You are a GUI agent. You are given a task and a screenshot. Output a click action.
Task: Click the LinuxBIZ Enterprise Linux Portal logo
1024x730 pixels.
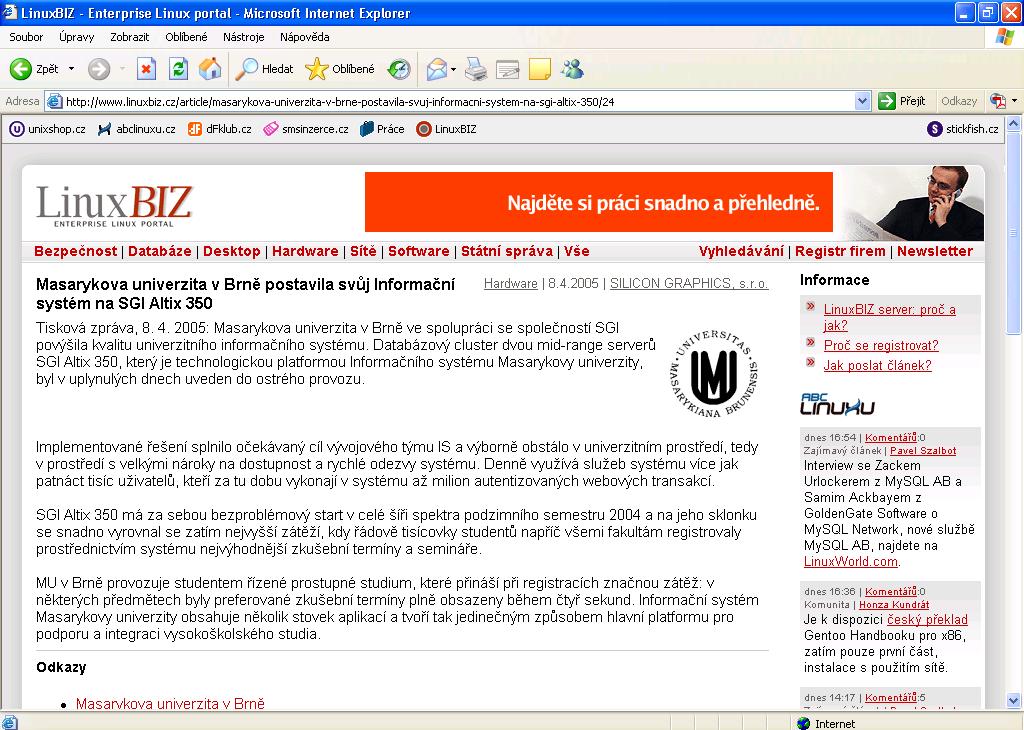tap(114, 205)
